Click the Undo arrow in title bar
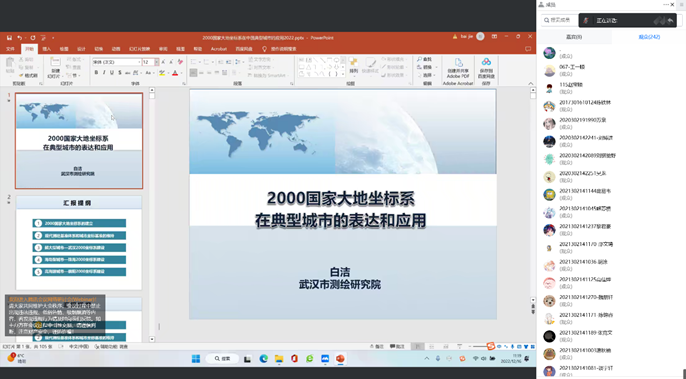Image resolution: width=686 pixels, height=379 pixels. 20,38
